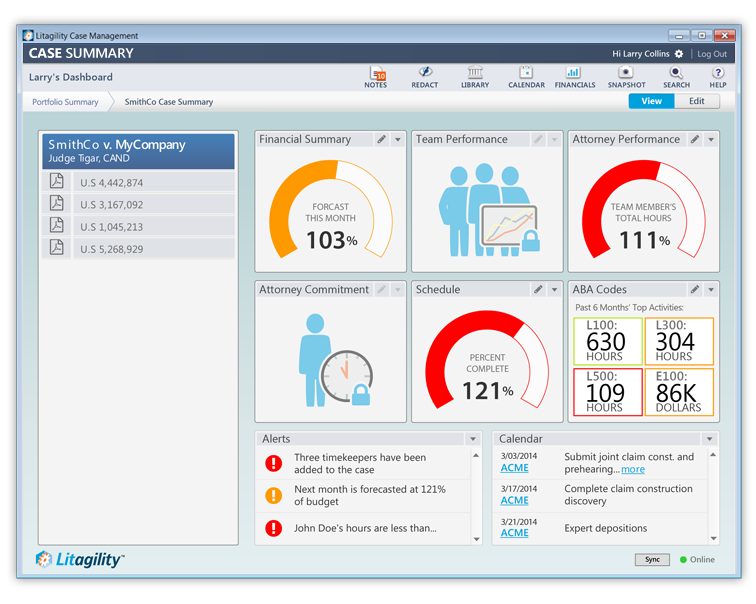The image size is (756, 604).
Task: Select 'U.S 5,268,929' document row
Action: coord(154,249)
